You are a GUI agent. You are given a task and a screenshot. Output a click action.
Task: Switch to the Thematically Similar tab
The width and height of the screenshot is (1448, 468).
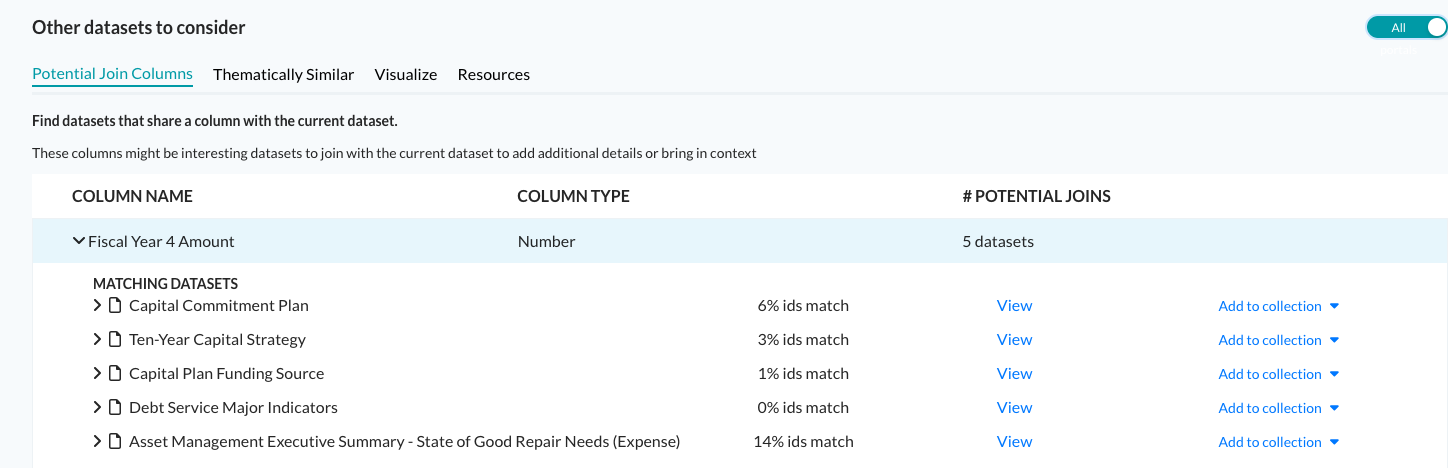coord(283,74)
